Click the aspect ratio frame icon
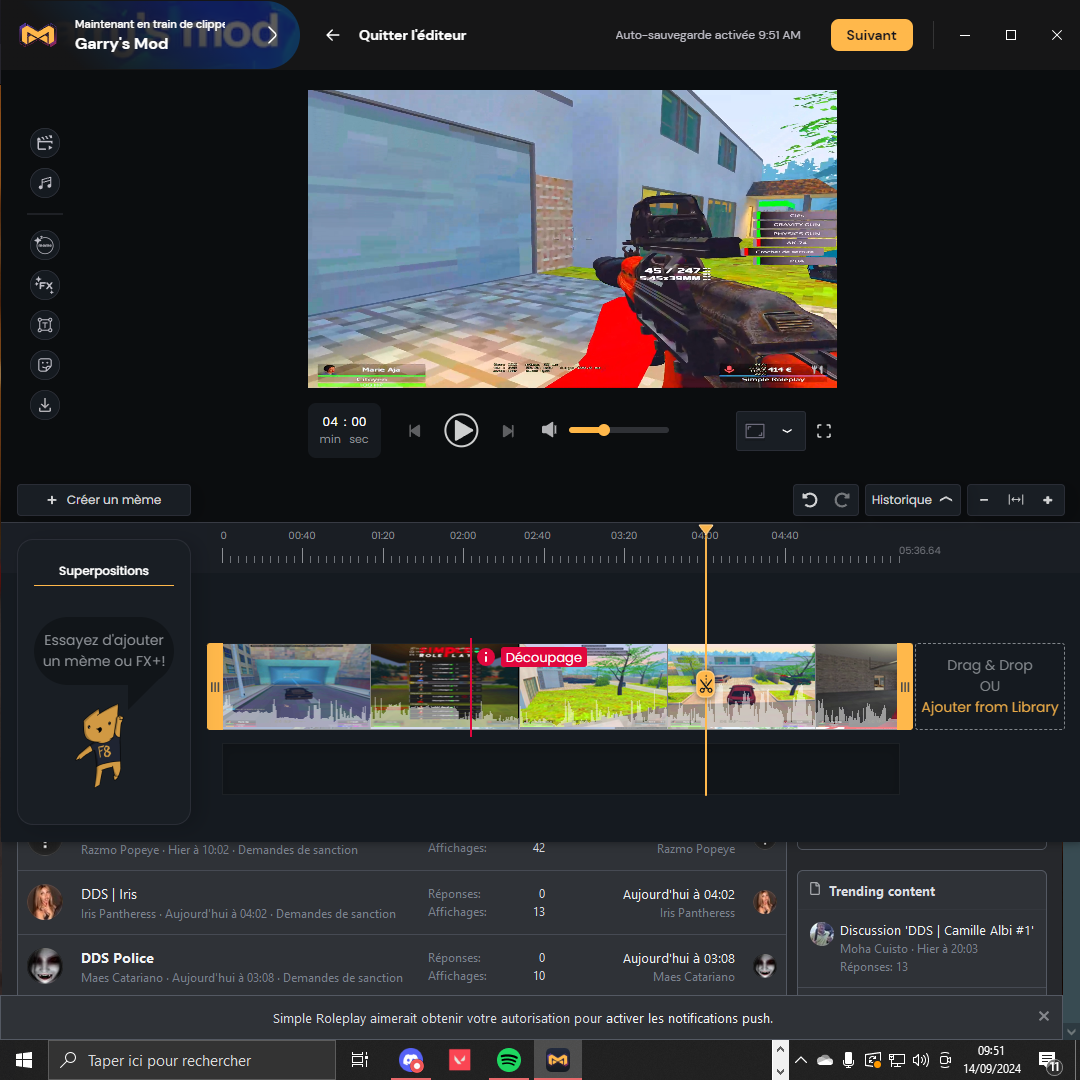 click(755, 431)
